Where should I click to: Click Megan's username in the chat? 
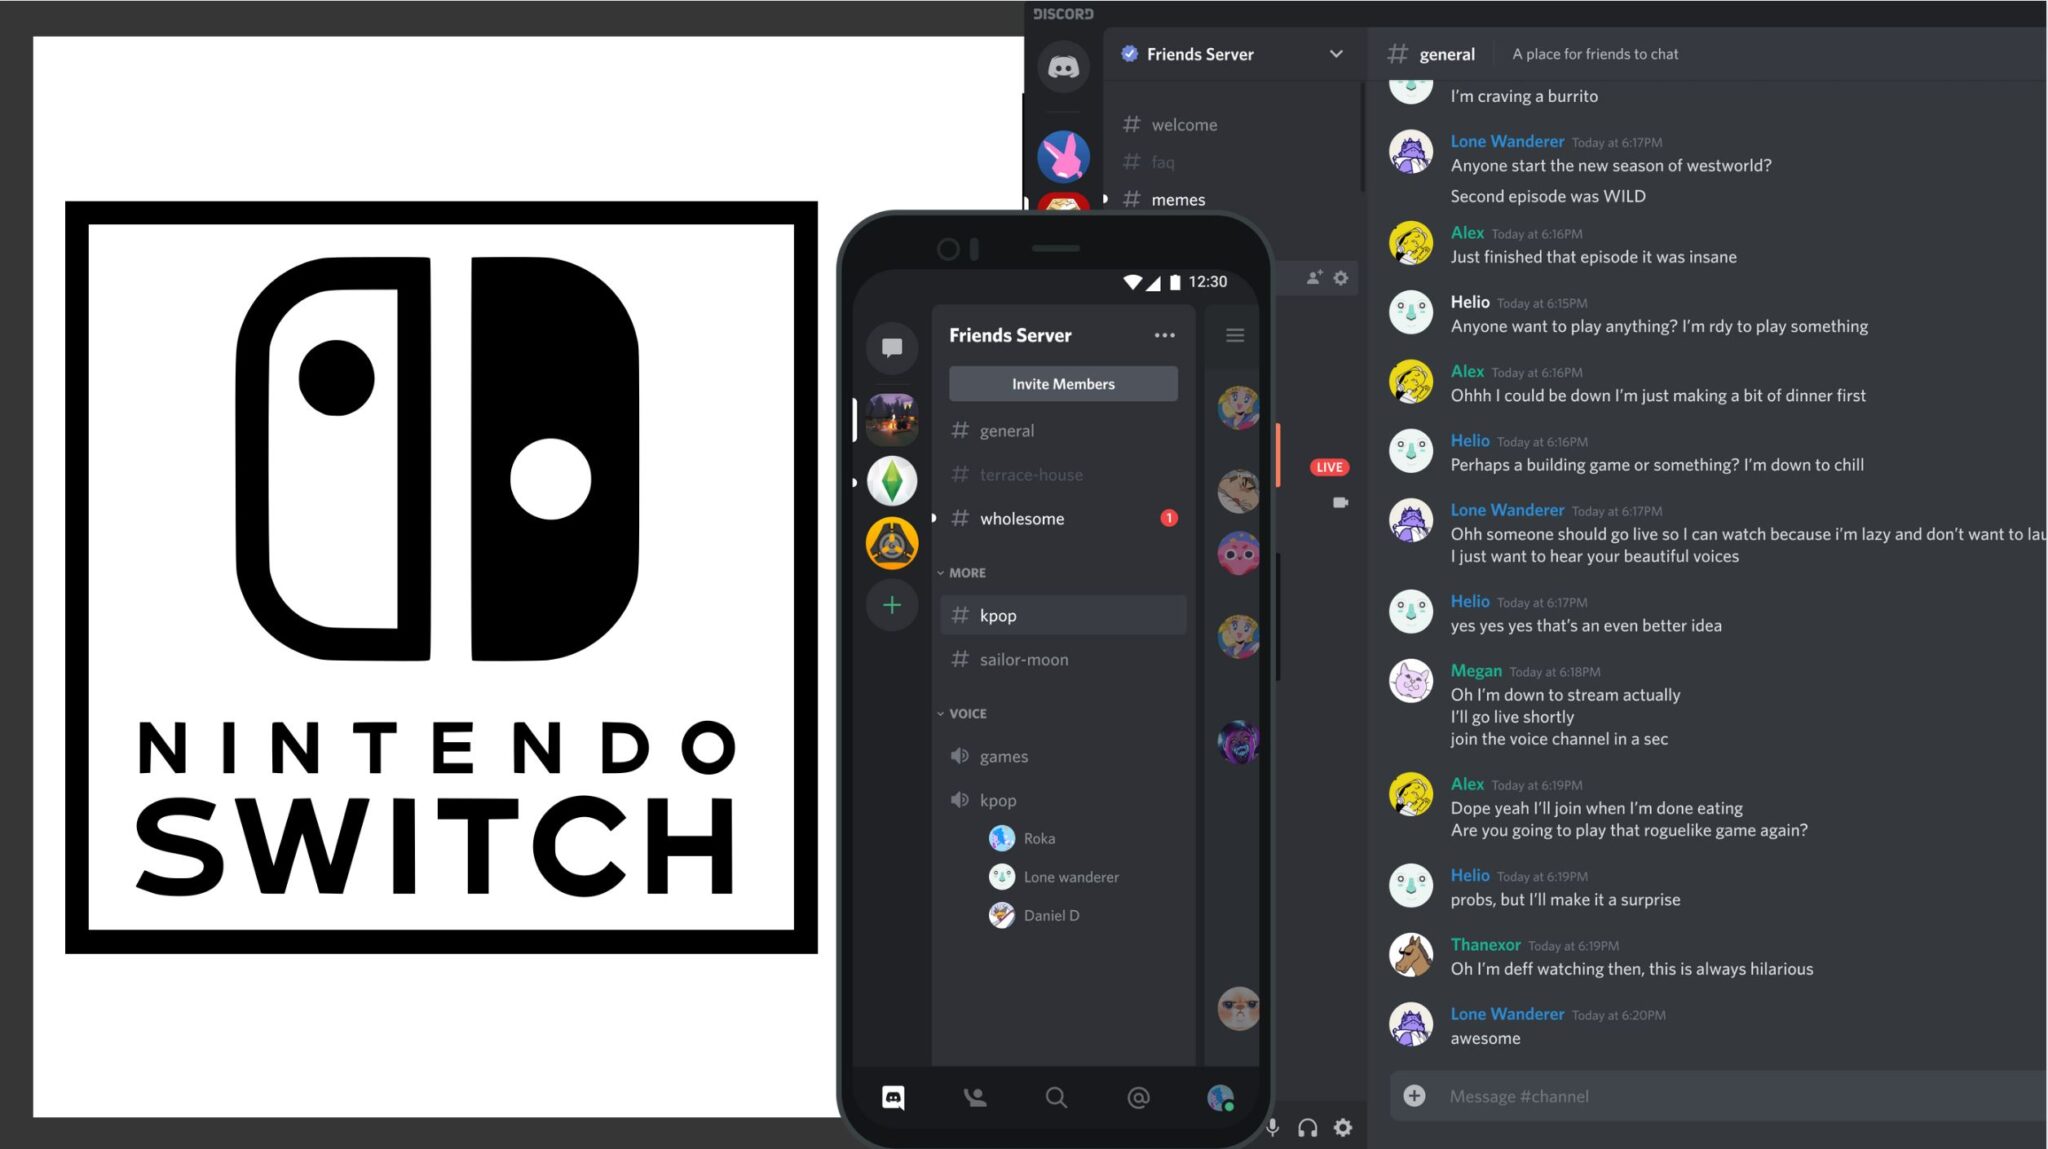[x=1476, y=670]
